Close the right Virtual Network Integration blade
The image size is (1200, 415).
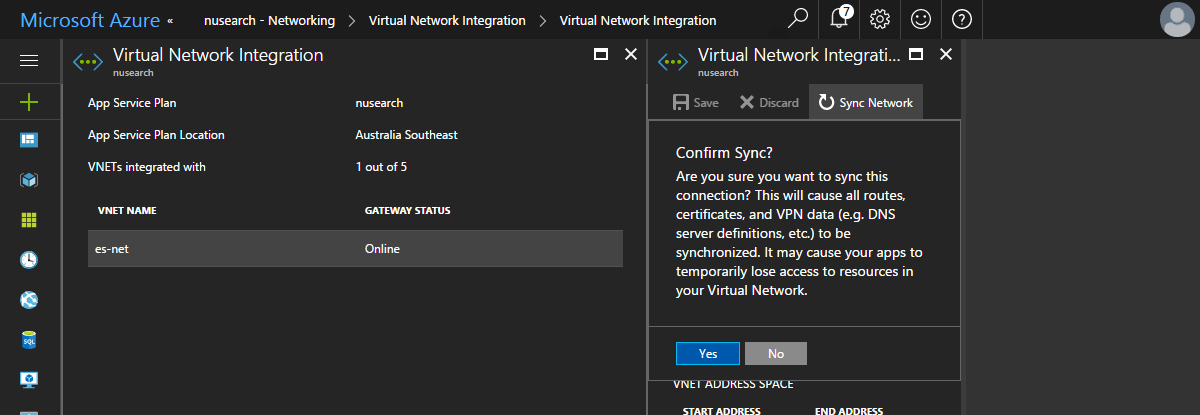point(946,55)
